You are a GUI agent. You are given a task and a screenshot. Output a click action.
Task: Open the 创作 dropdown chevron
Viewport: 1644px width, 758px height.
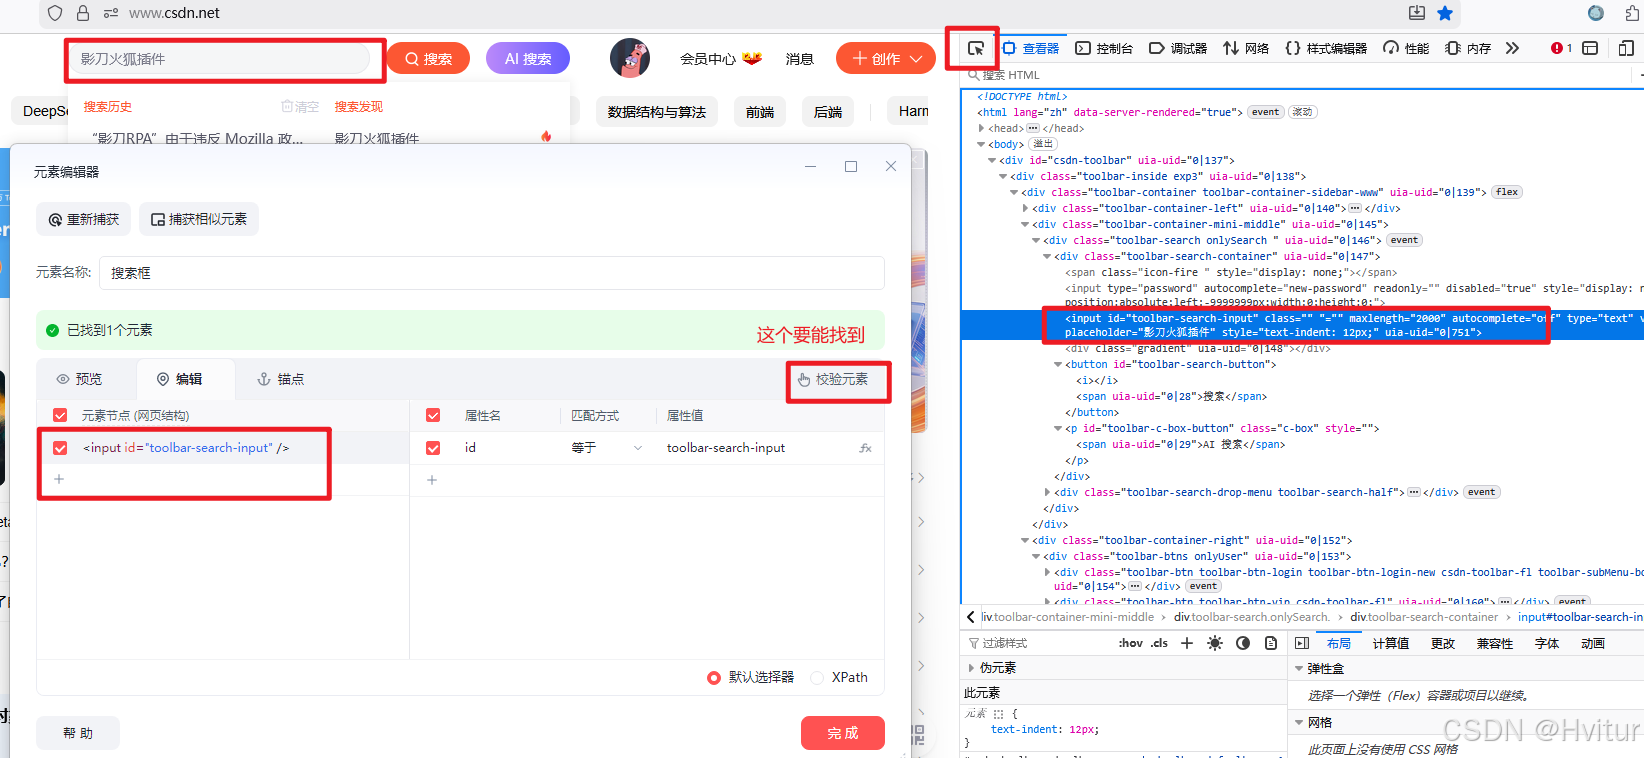(916, 59)
